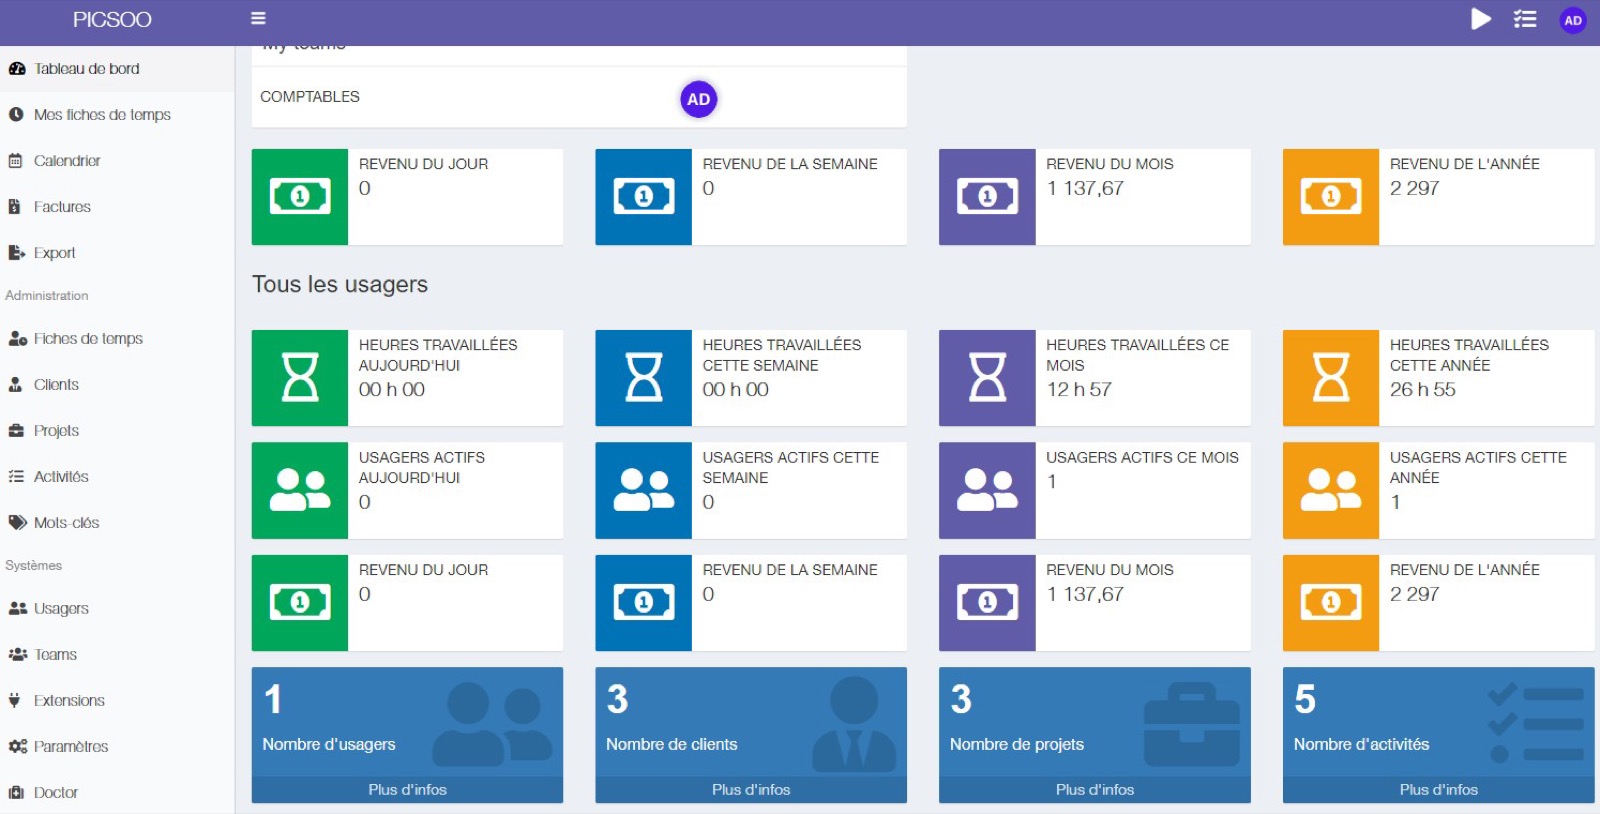The image size is (1600, 814).
Task: Start the timer with the play icon
Action: coord(1481,19)
